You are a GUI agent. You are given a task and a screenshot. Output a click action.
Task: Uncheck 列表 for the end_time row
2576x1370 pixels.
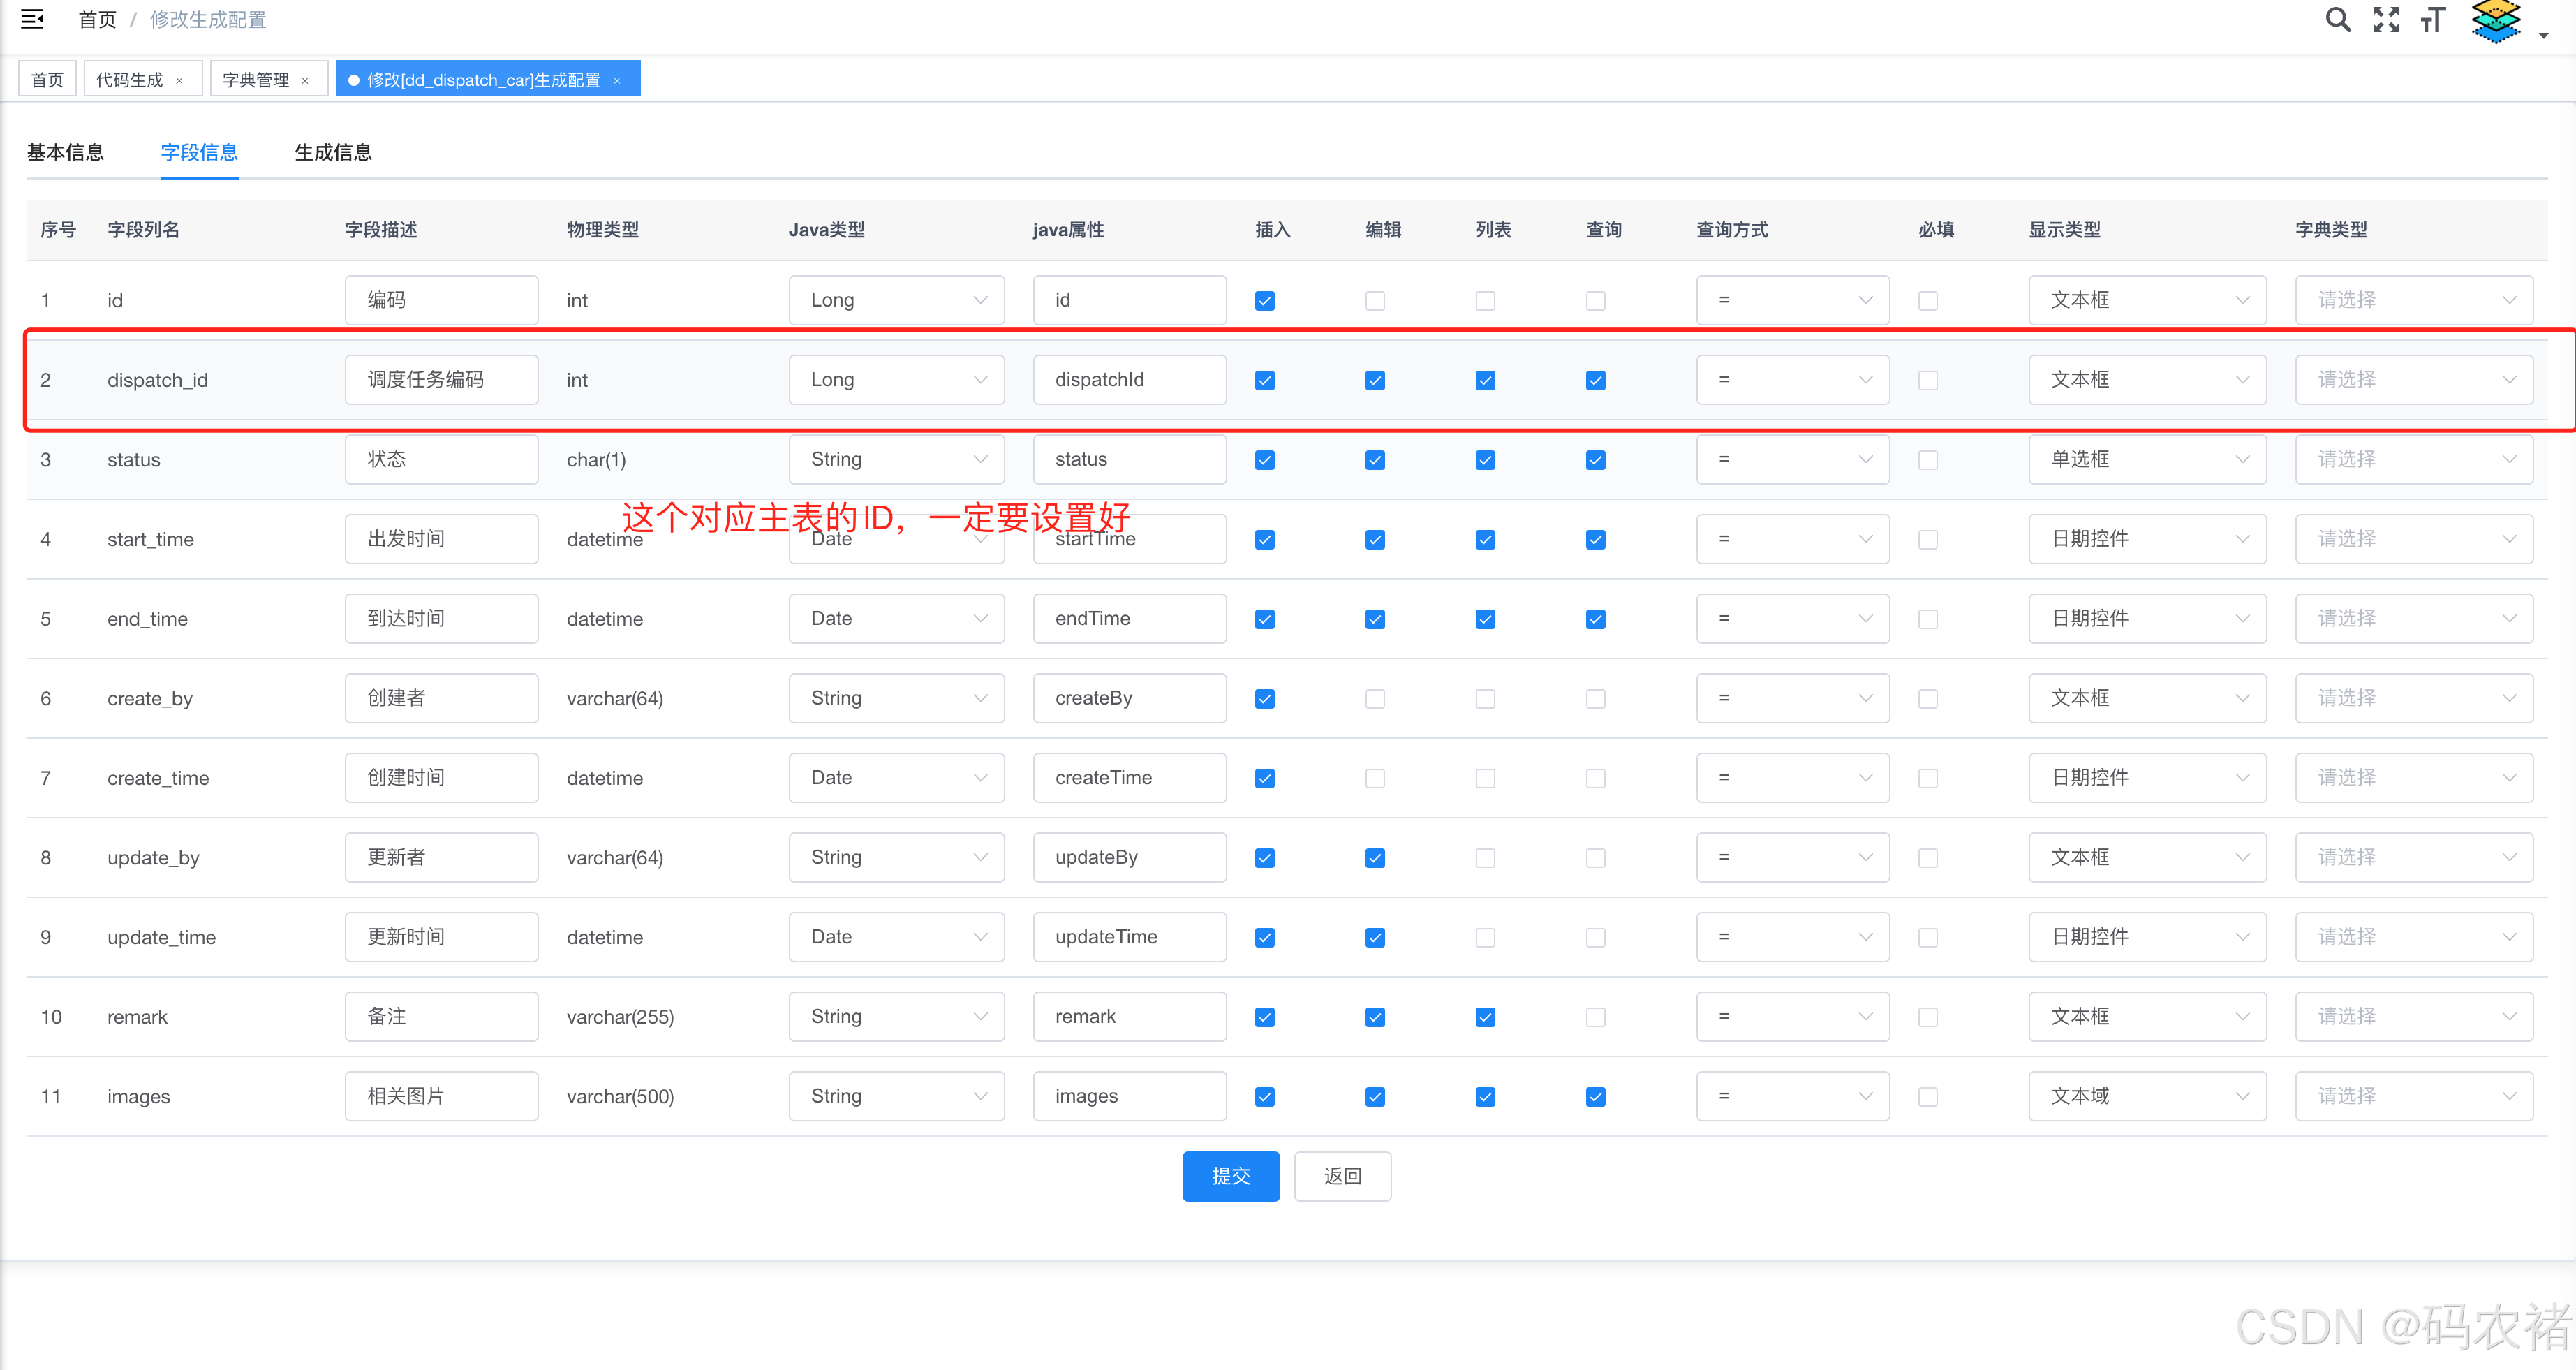click(1485, 620)
